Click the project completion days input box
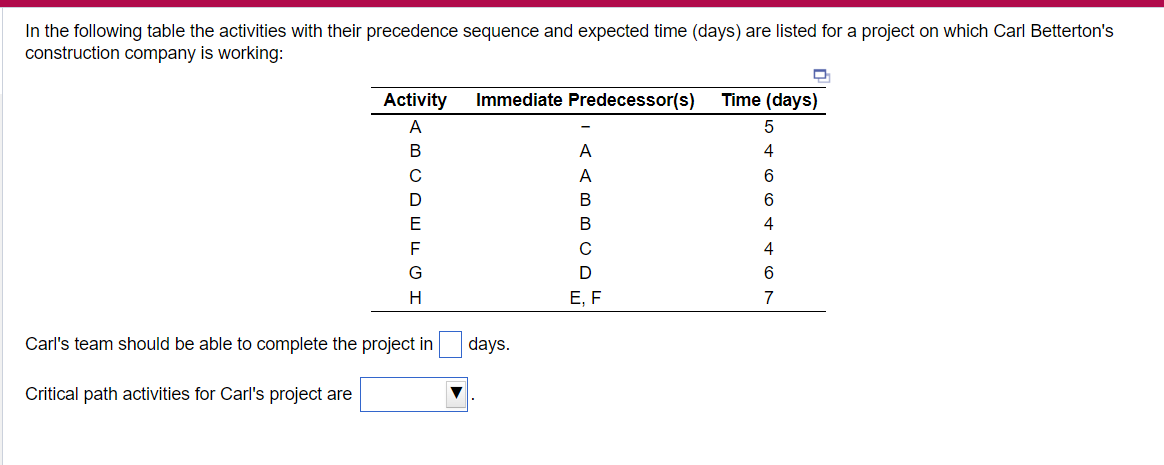Screen dimensions: 1164x465 pos(450,345)
